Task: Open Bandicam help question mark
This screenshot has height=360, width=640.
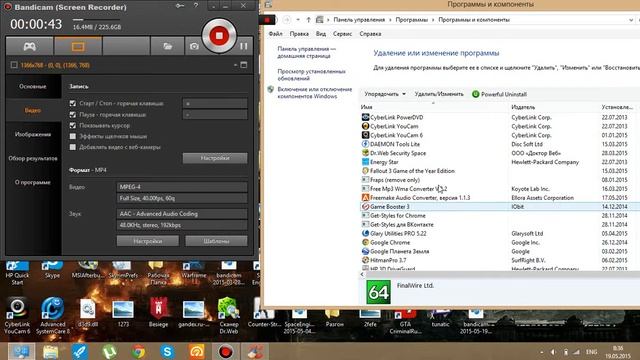Action: [196, 6]
